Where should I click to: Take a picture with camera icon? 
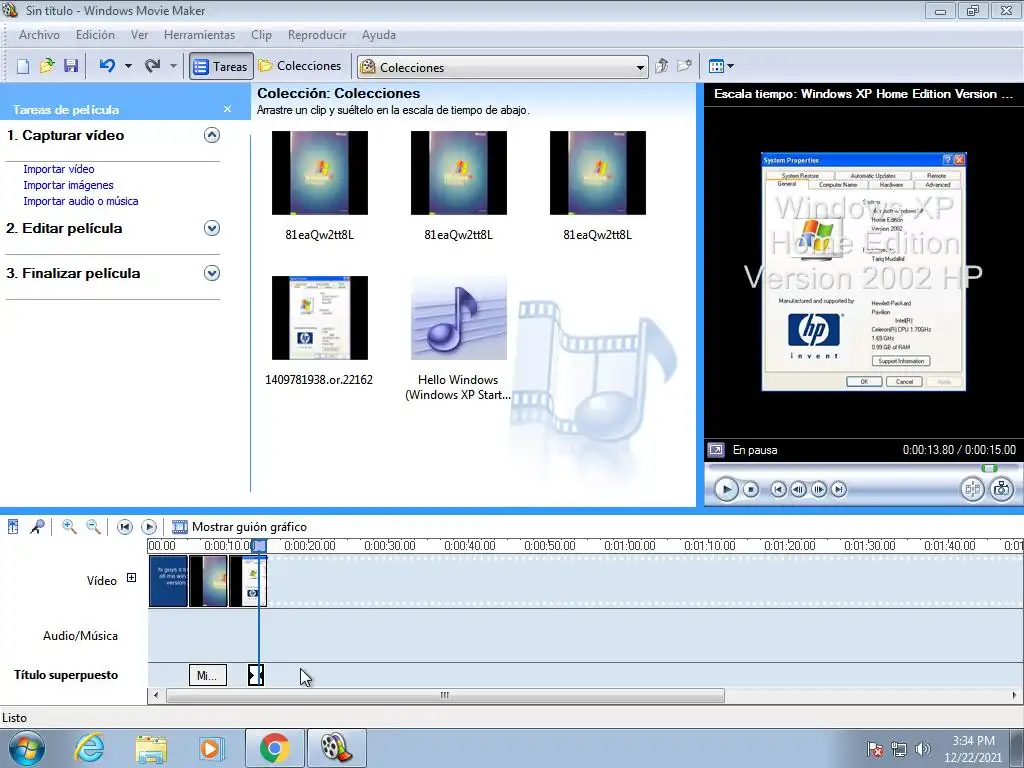pyautogui.click(x=1002, y=489)
